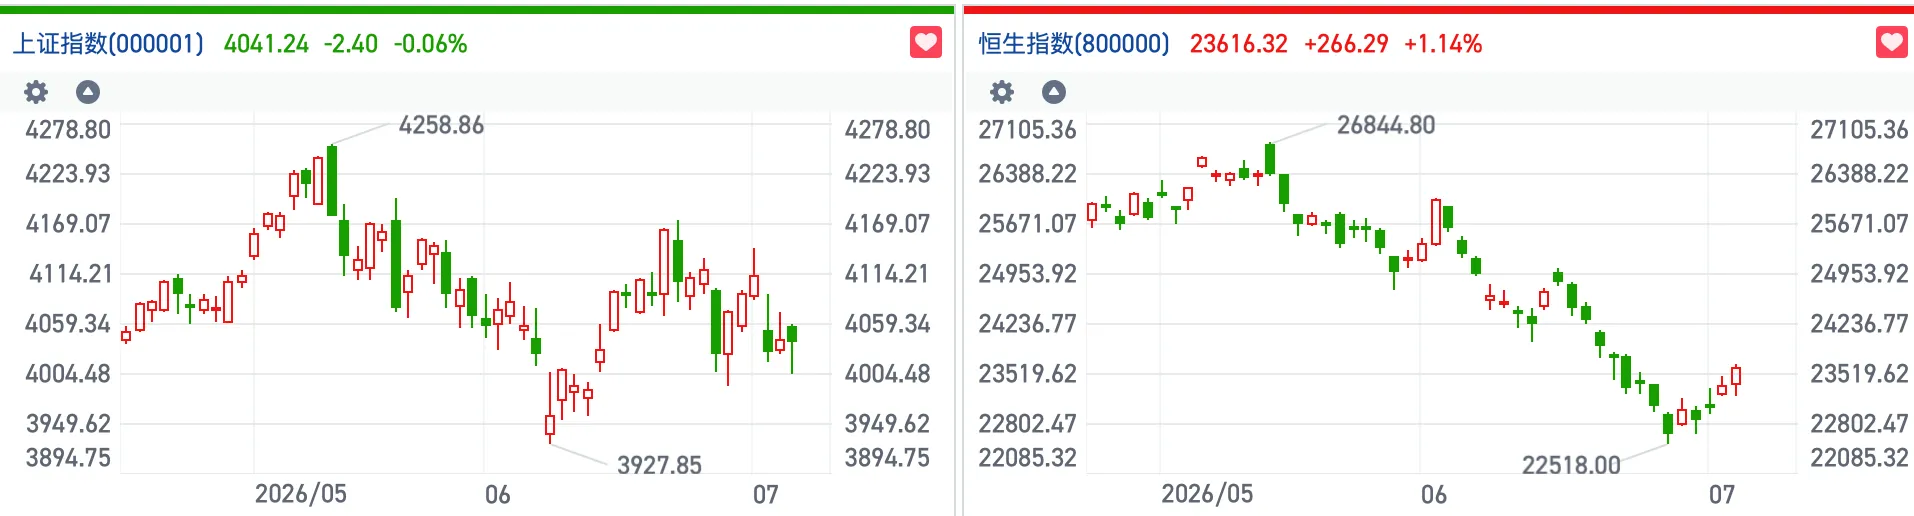The height and width of the screenshot is (516, 1914).
Task: Click the 4041.24 Shanghai index price
Action: [266, 44]
